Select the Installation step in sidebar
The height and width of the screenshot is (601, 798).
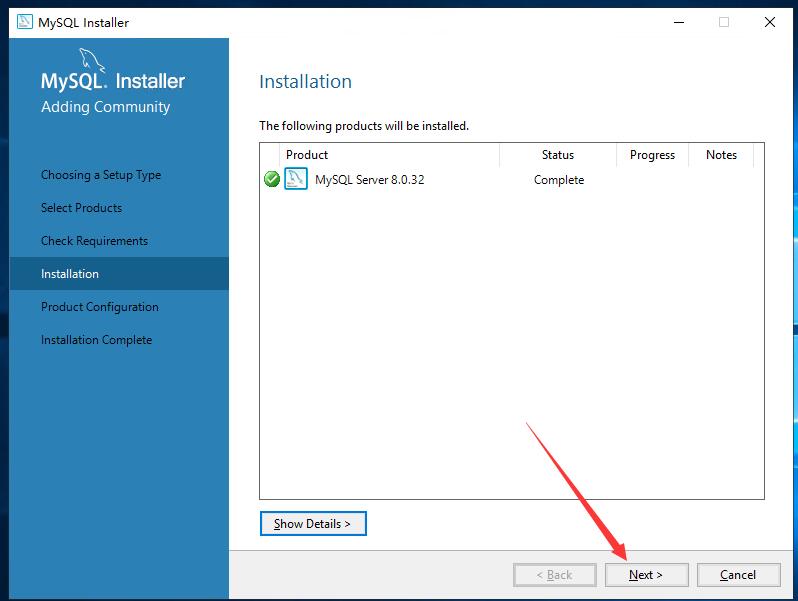point(119,273)
